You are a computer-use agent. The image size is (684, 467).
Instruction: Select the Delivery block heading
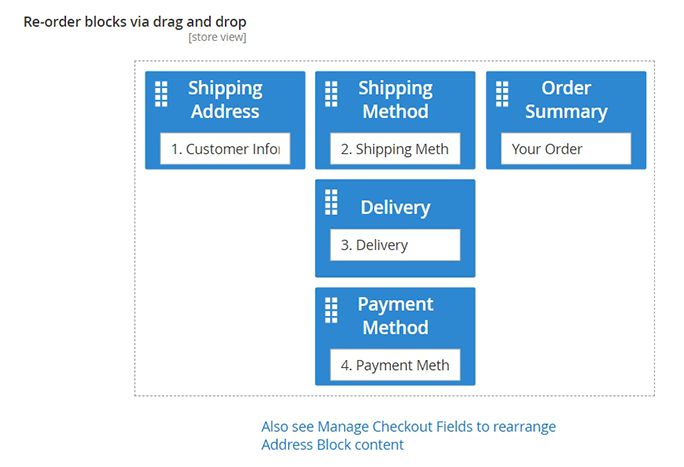pyautogui.click(x=395, y=207)
